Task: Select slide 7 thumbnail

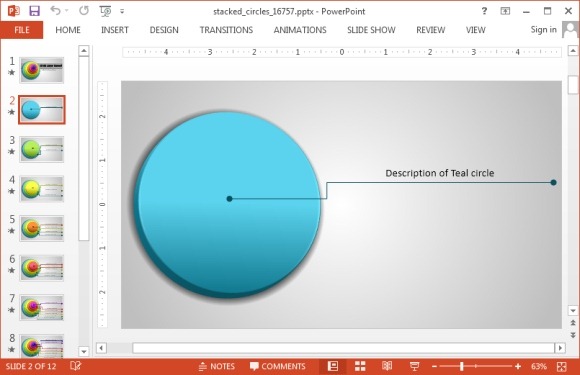Action: point(42,307)
